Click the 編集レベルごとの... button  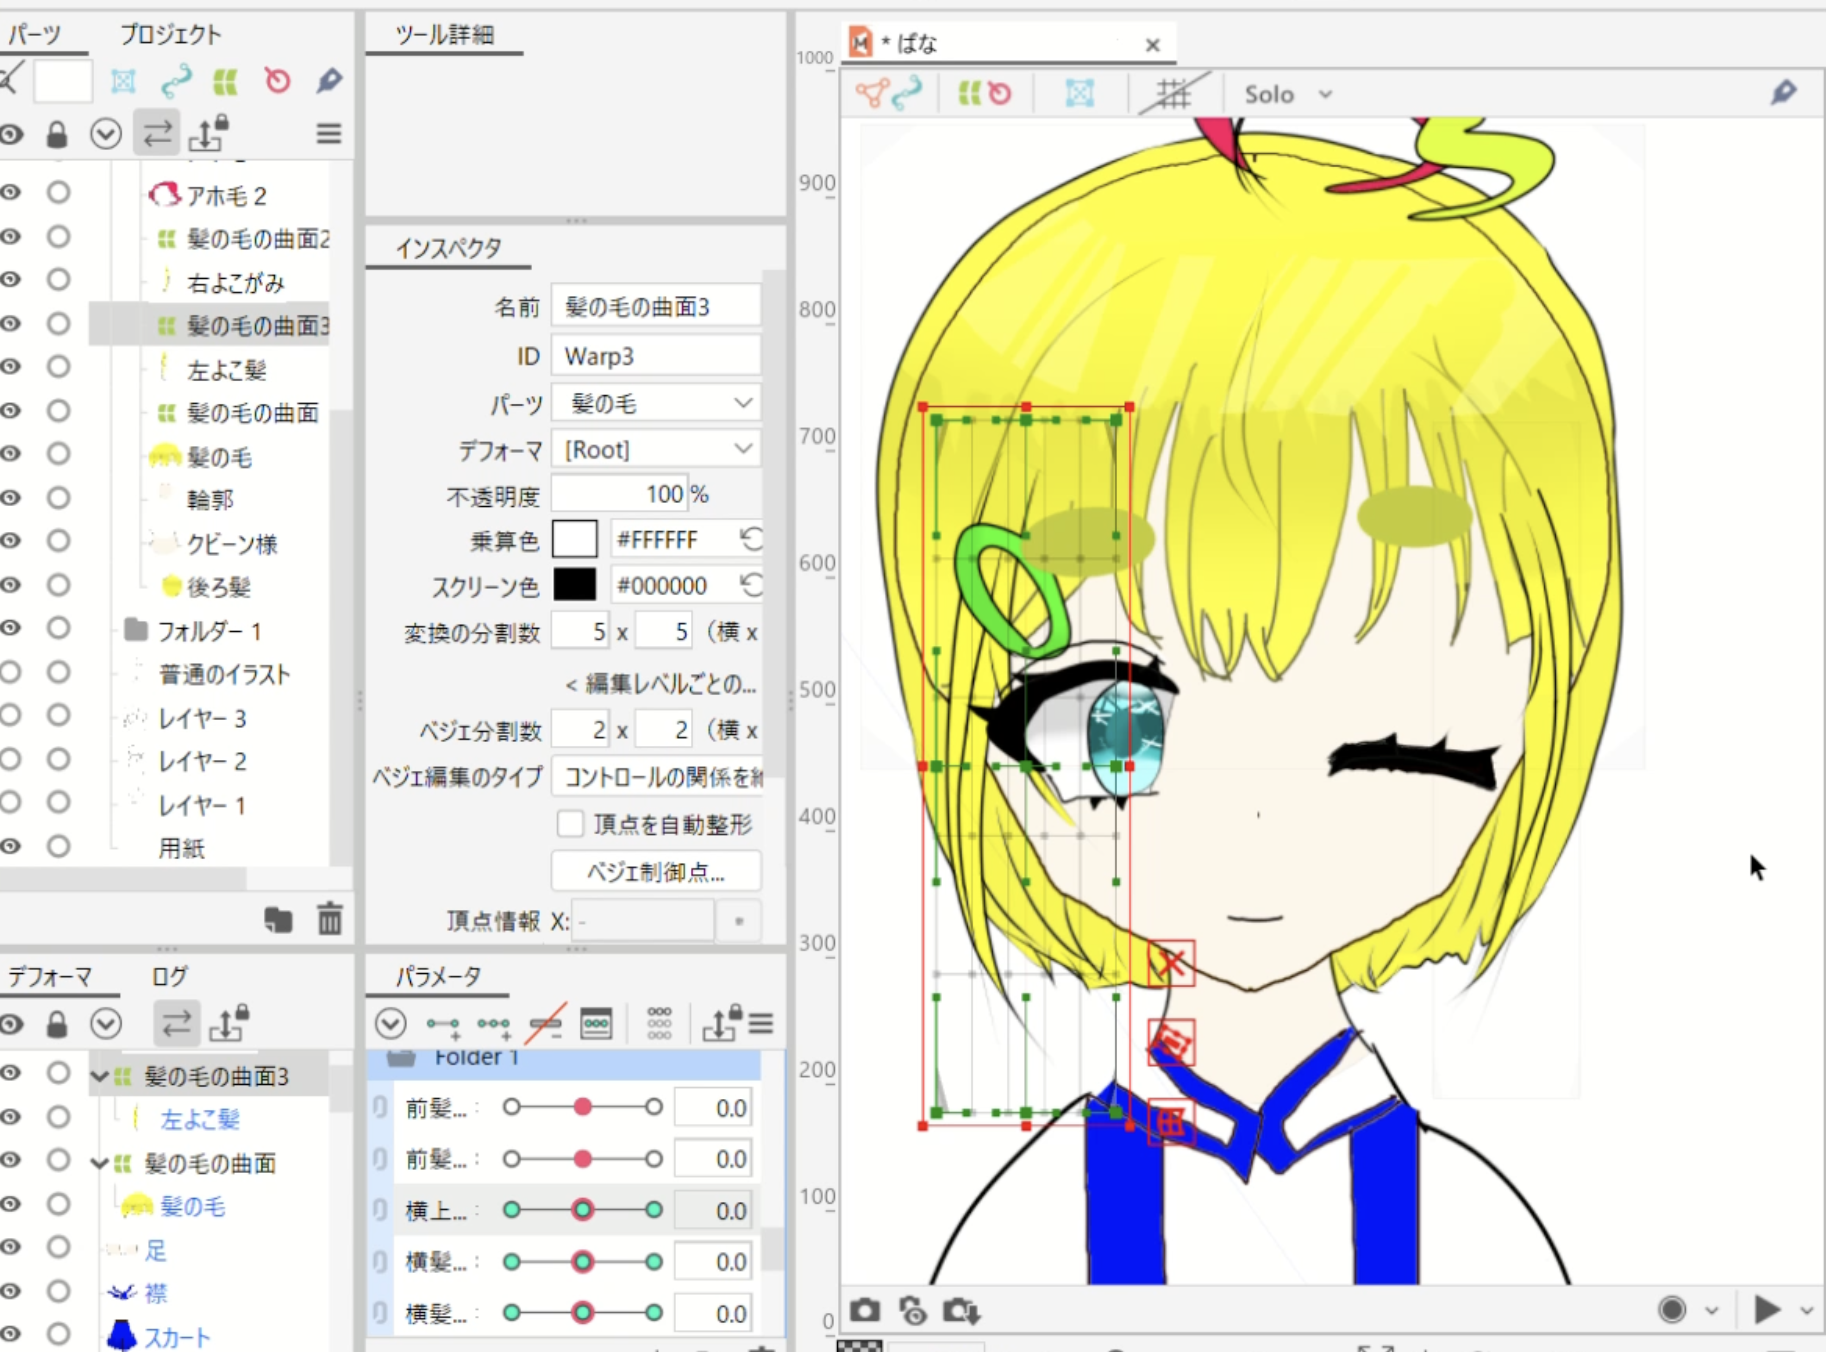click(660, 684)
